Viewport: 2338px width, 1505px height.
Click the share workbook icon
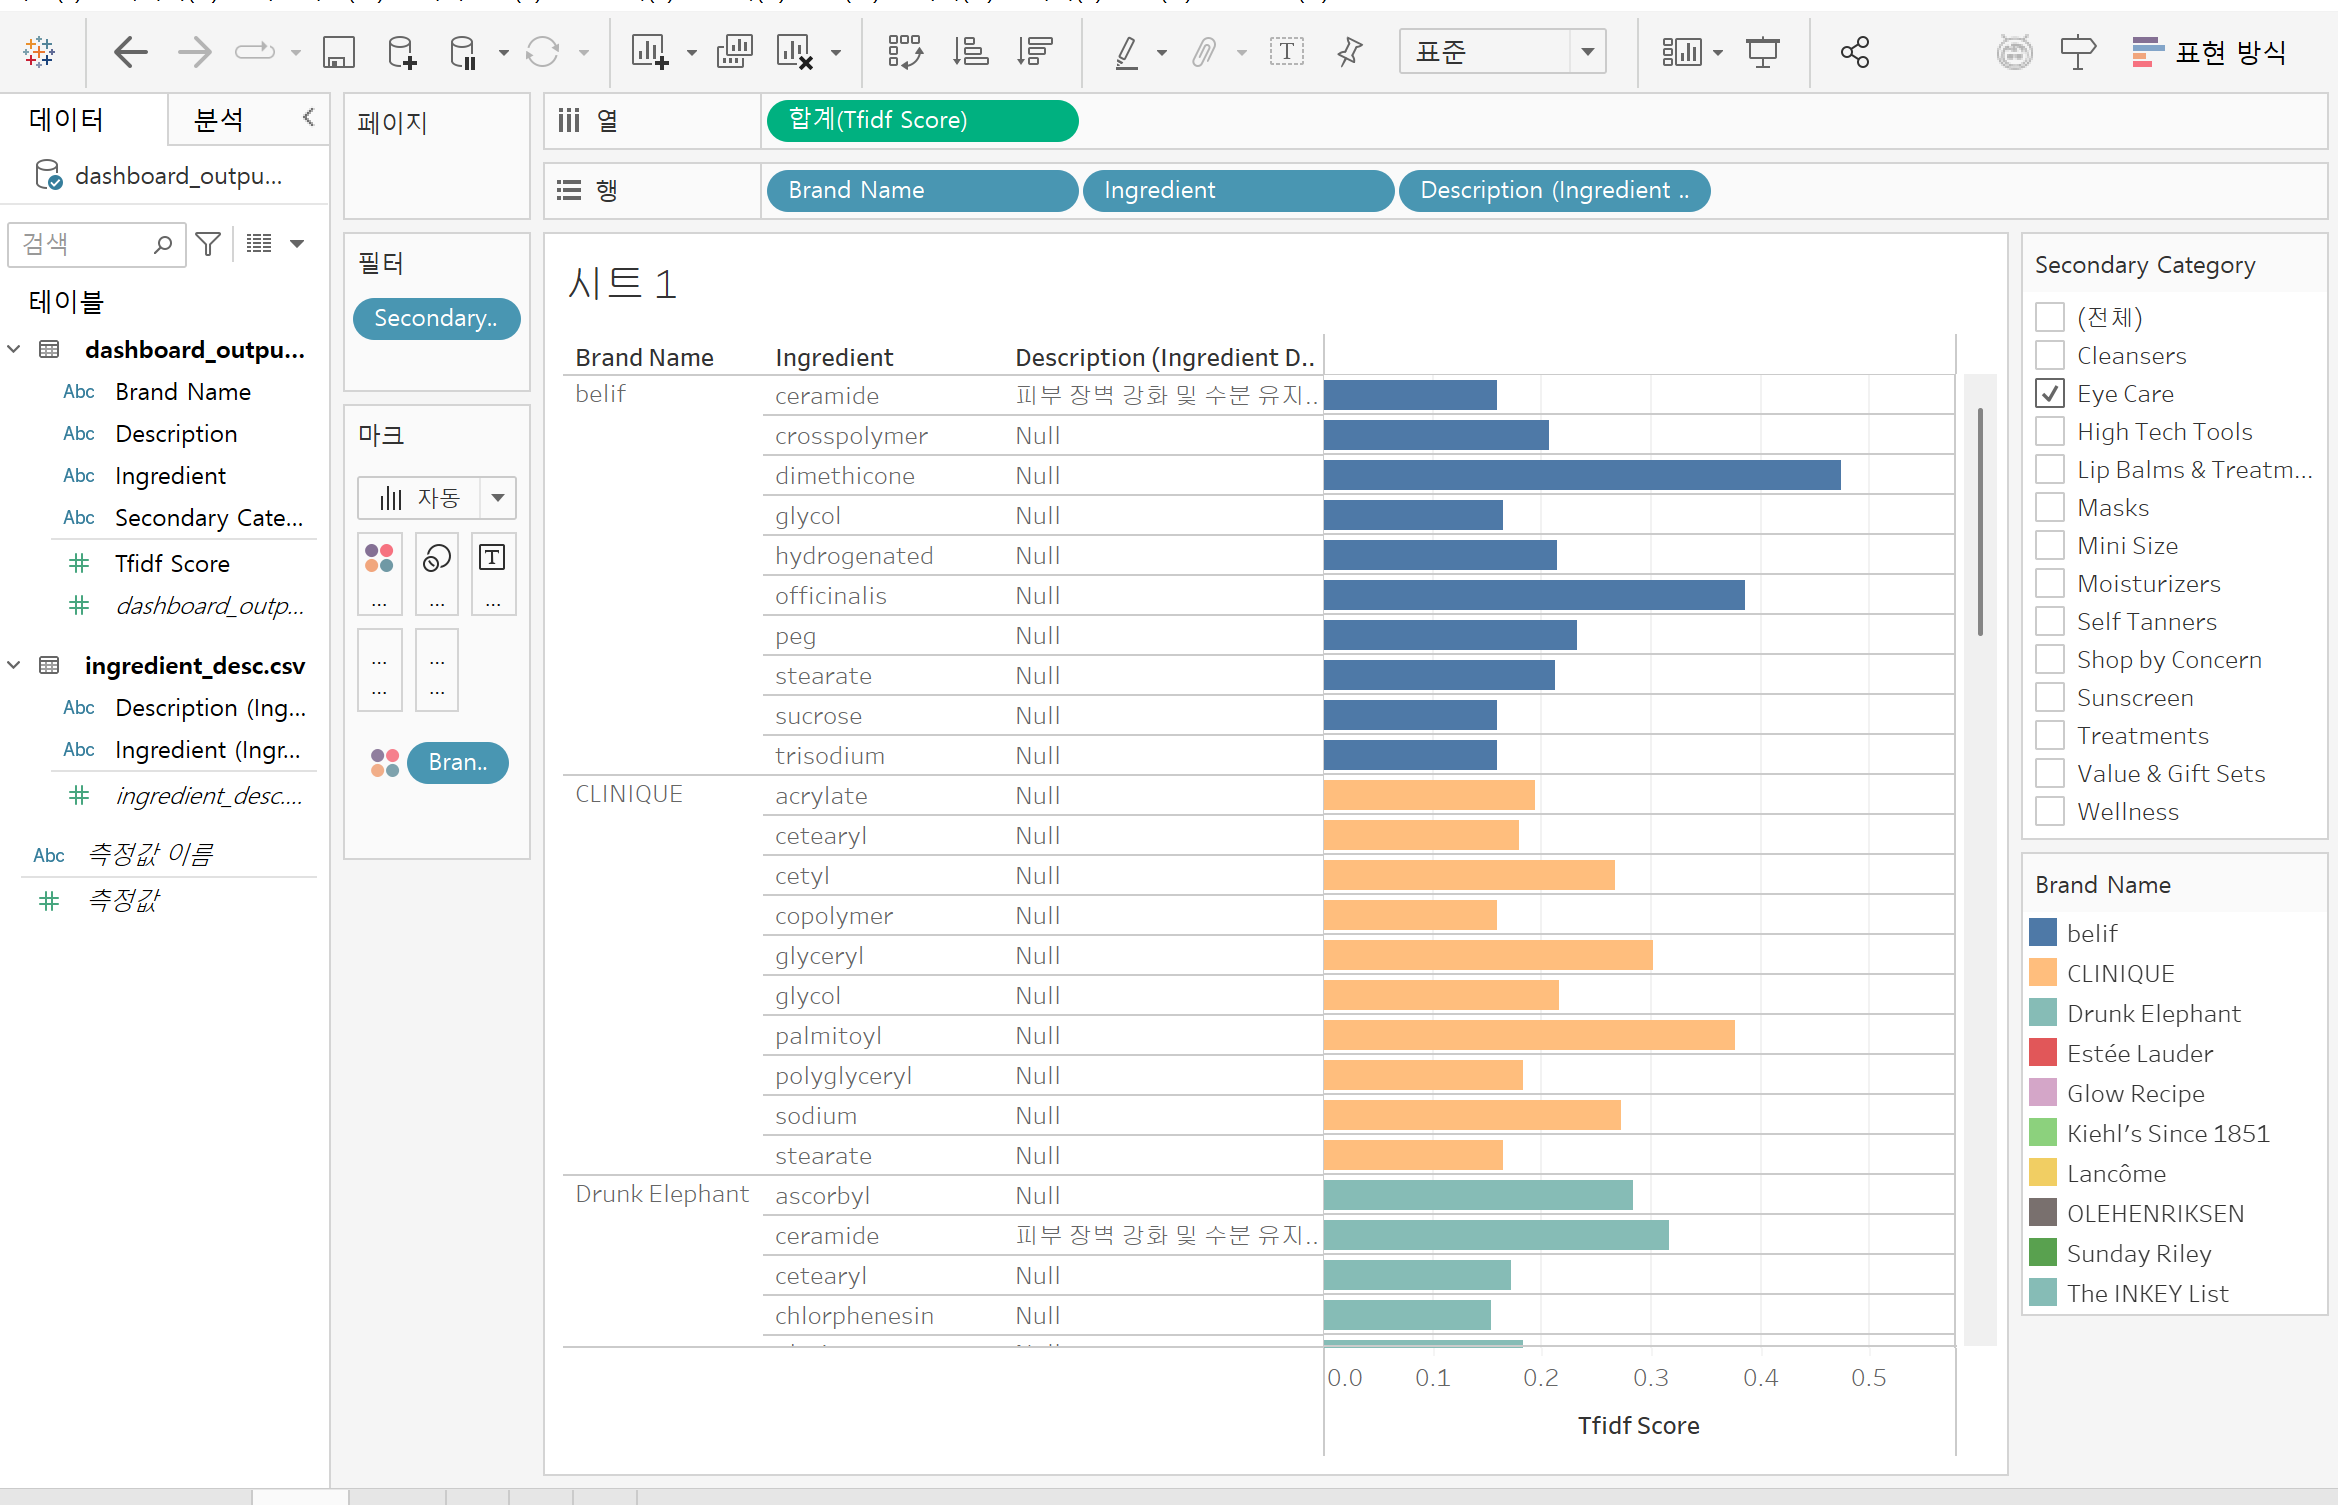[x=1855, y=52]
